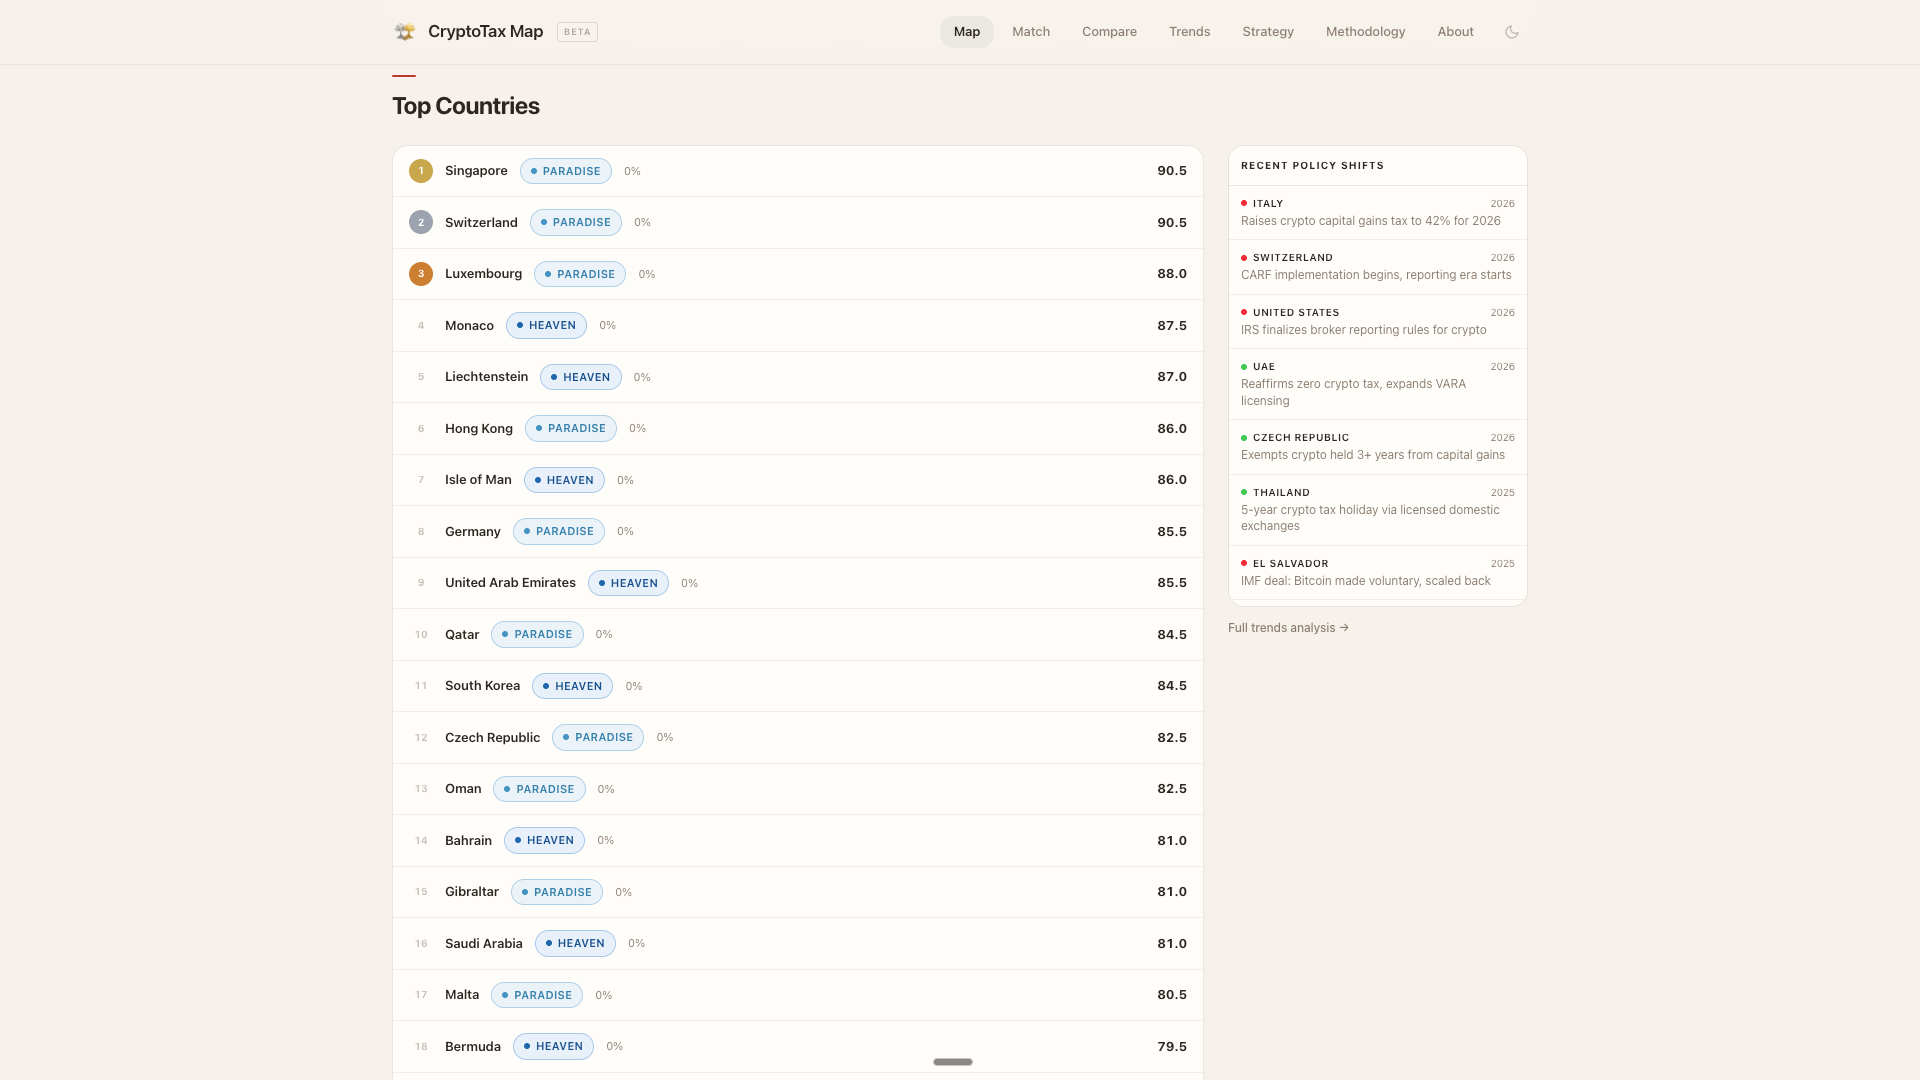Click the CryptoTax Map logo icon

point(404,32)
